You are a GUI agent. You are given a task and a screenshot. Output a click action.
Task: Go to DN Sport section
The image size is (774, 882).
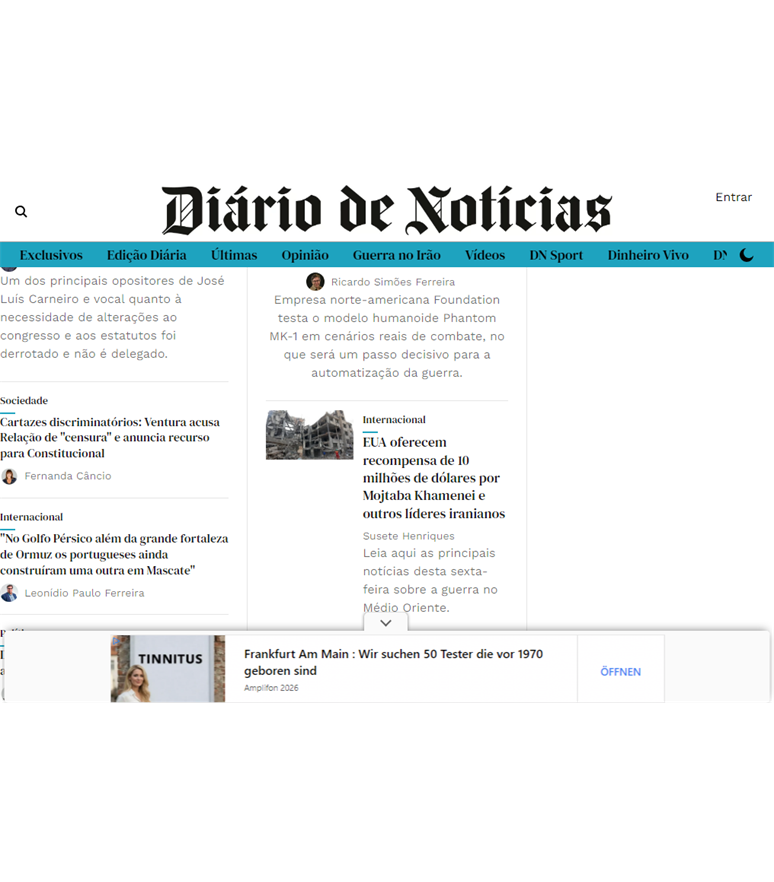556,255
